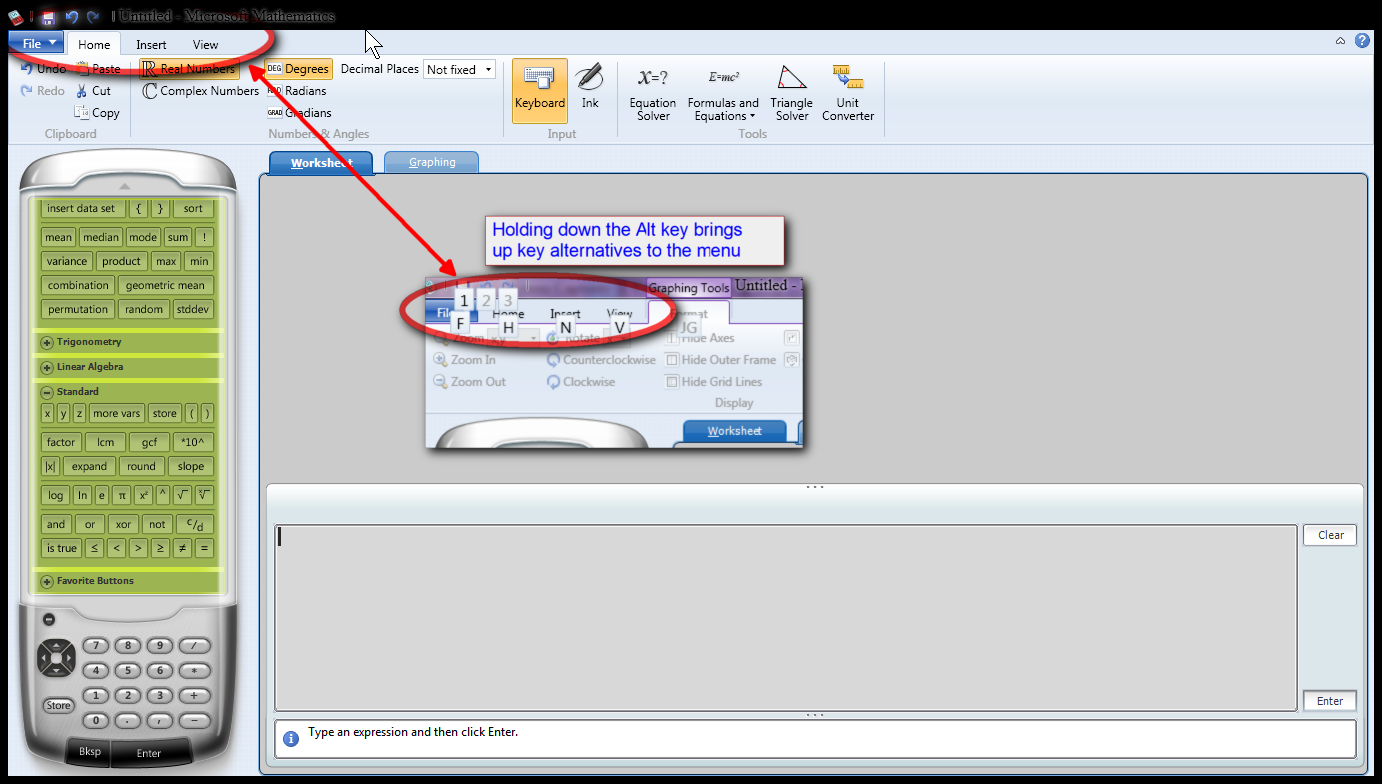This screenshot has width=1382, height=784.
Task: Select the Worksheet tab
Action: 321,163
